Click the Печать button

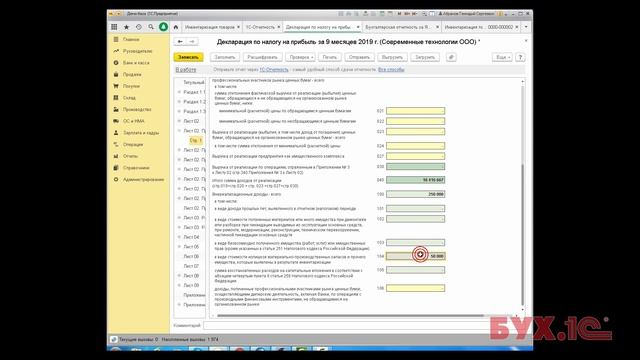click(330, 57)
